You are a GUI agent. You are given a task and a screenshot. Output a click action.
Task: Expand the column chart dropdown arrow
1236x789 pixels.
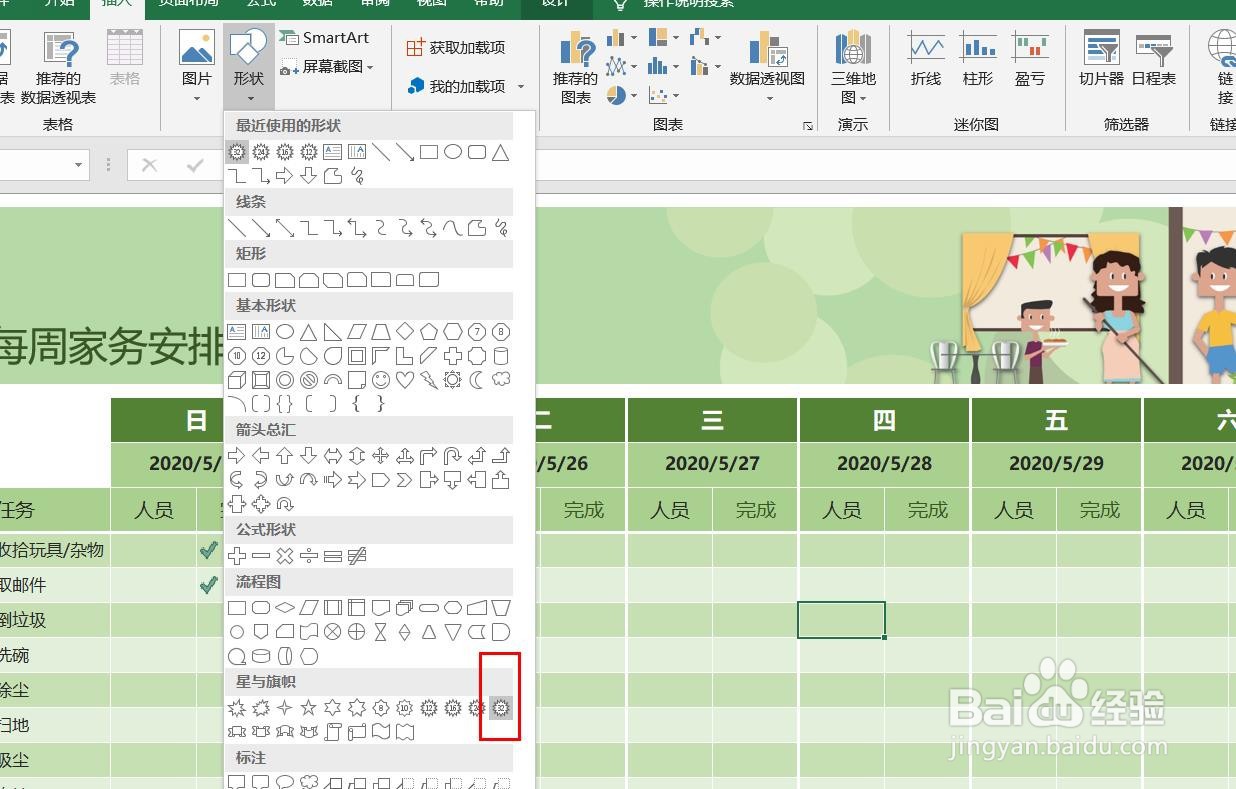tap(636, 38)
